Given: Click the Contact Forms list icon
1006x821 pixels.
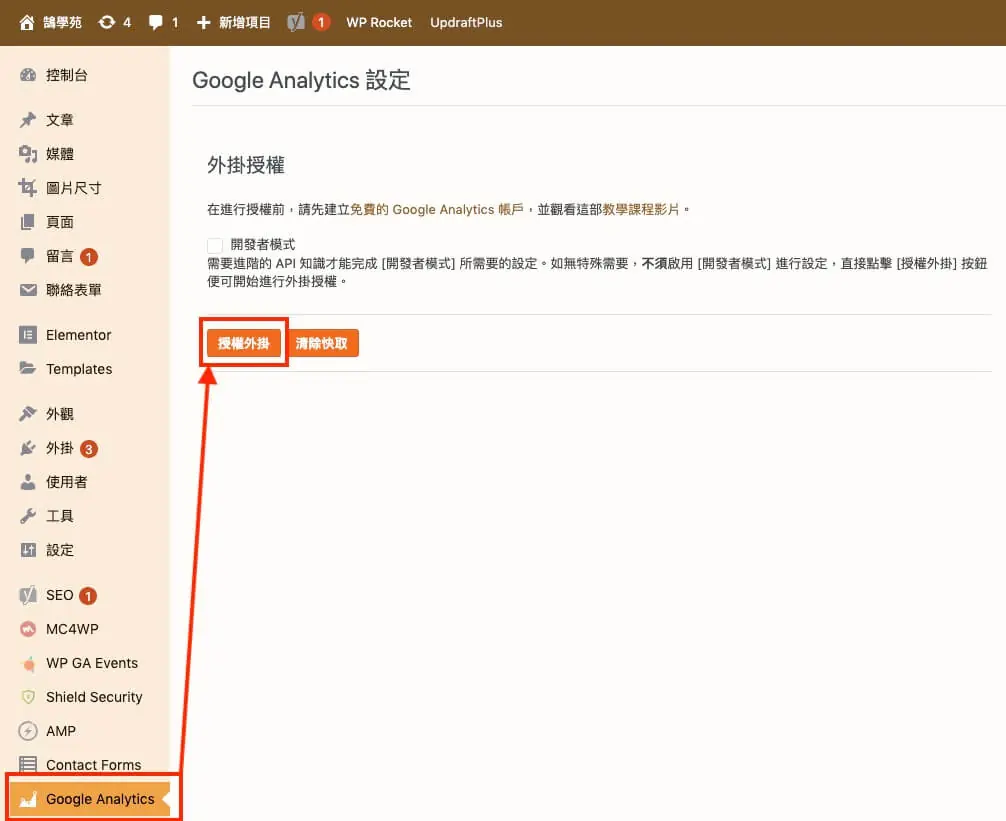Looking at the screenshot, I should [28, 765].
